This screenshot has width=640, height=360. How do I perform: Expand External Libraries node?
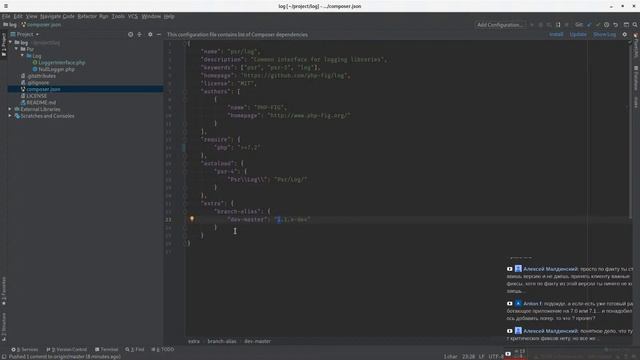click(x=10, y=109)
